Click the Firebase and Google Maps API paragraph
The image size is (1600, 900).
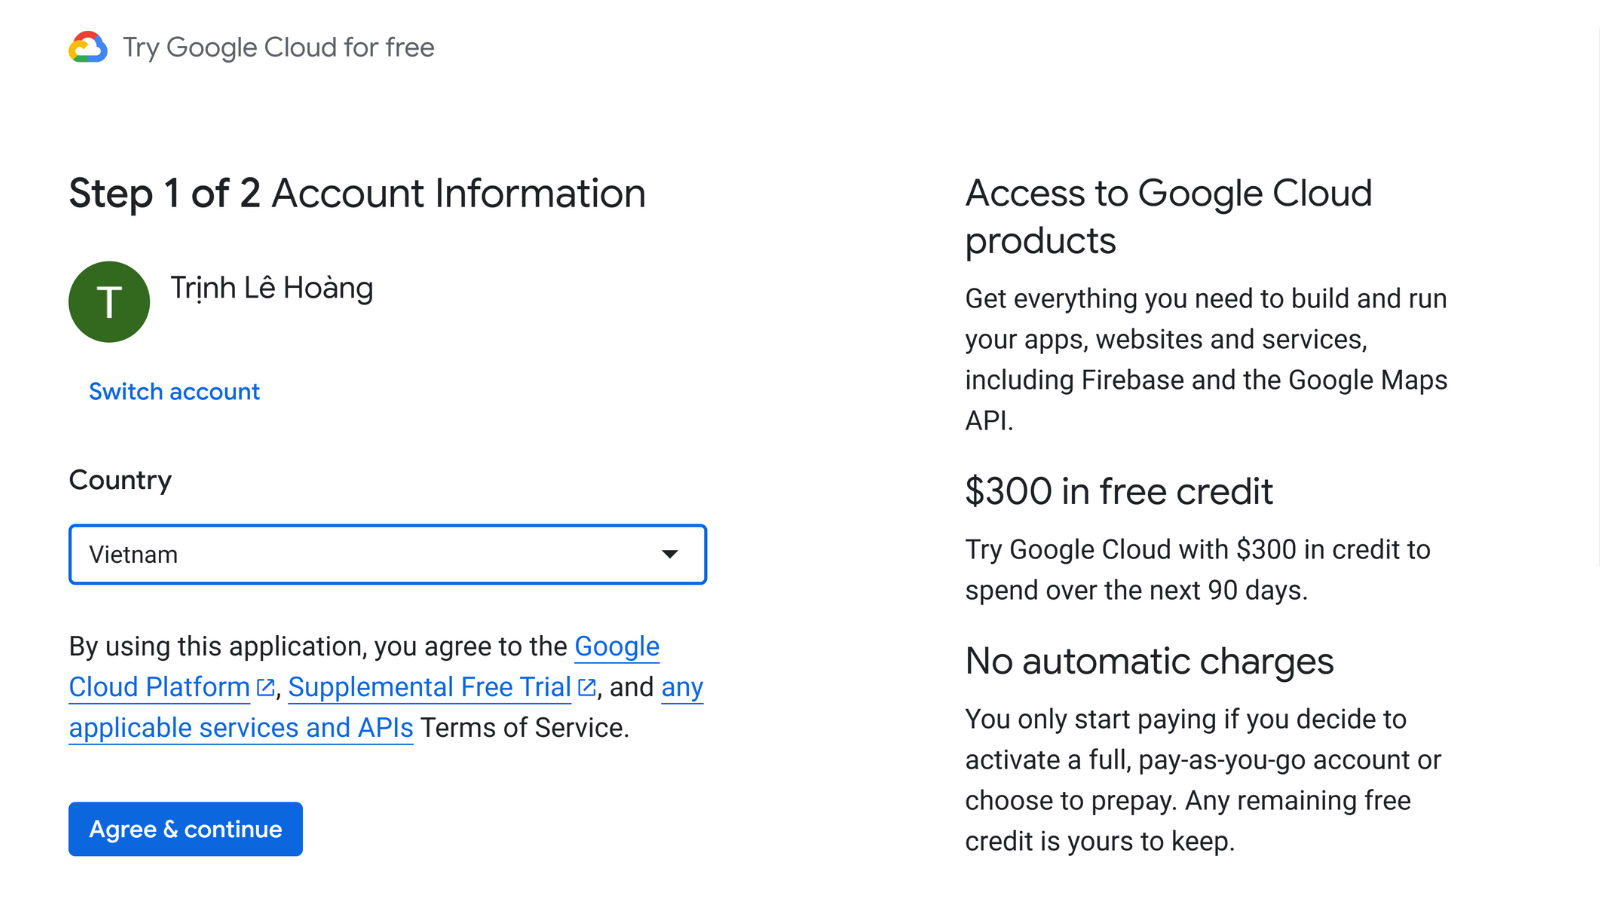click(1205, 359)
